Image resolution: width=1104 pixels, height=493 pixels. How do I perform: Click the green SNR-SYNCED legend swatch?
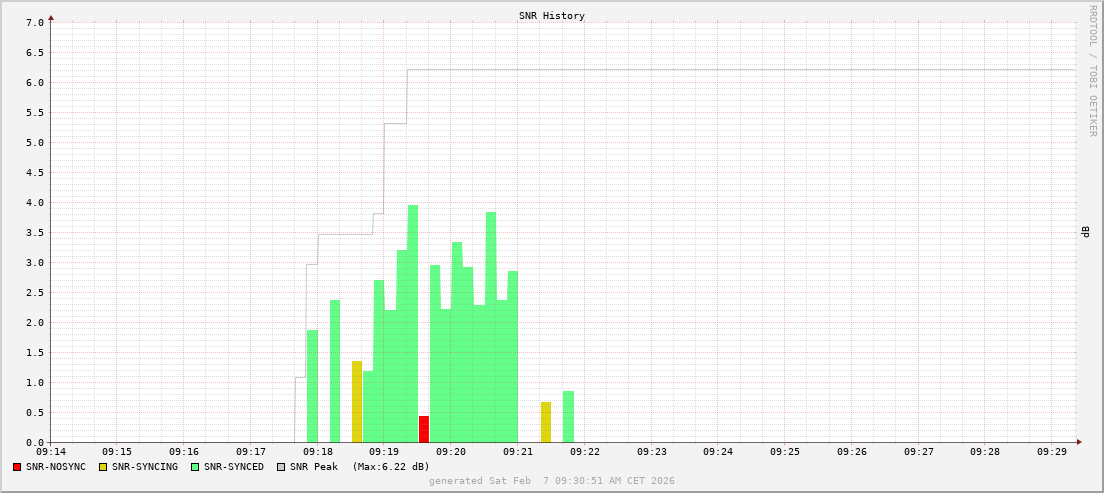(194, 467)
